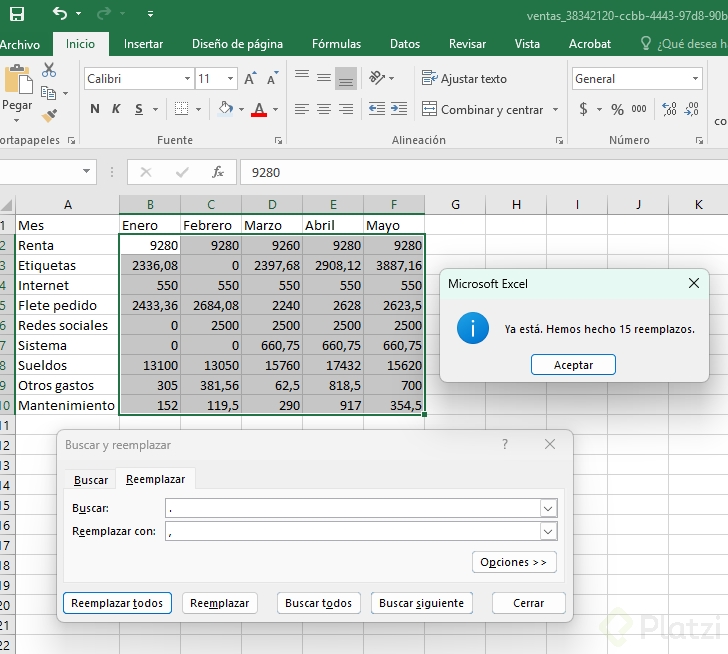Expand the General number format dropdown
The height and width of the screenshot is (654, 728).
coord(695,78)
